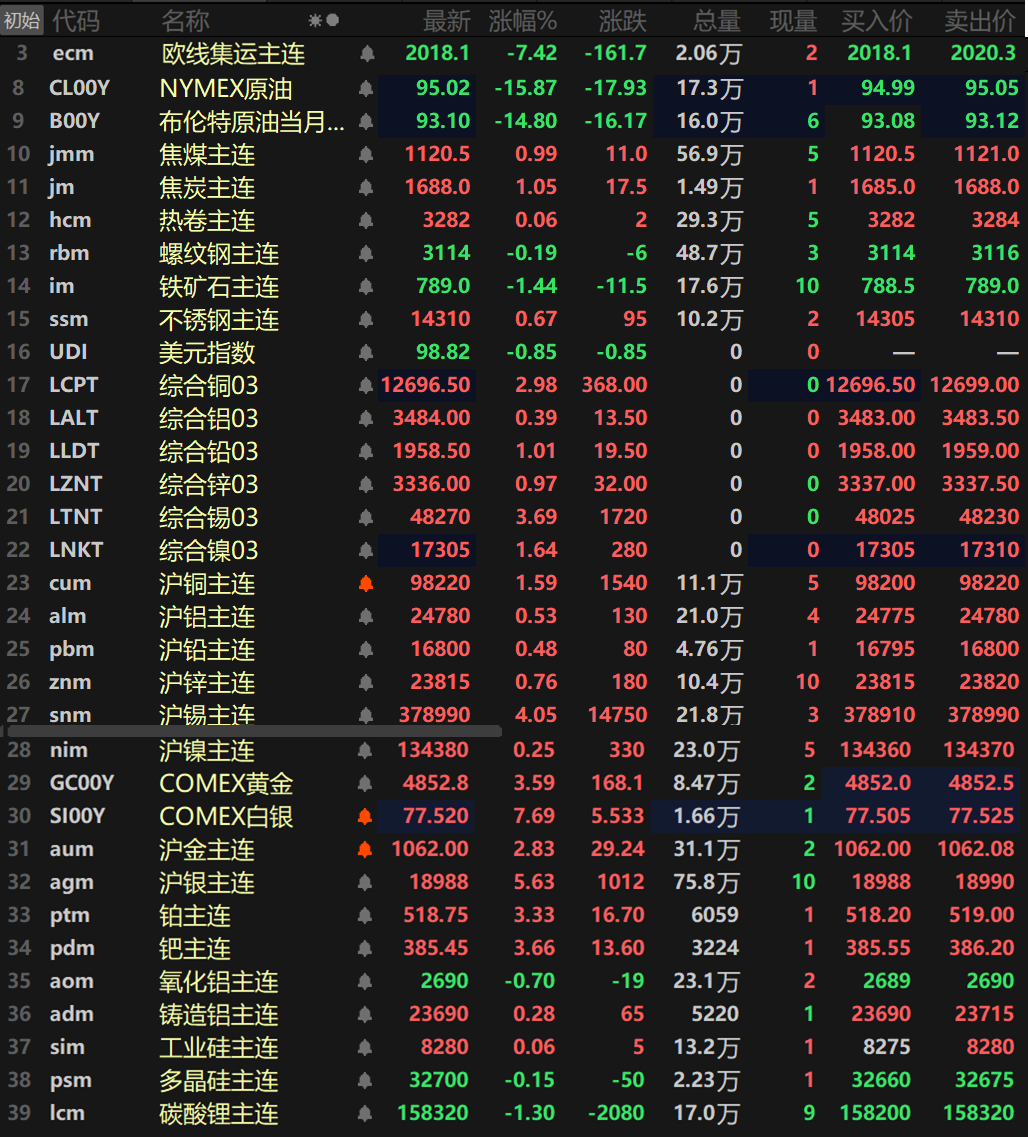Turn off the orange alert bell for COMEX白银
The height and width of the screenshot is (1137, 1028).
[x=366, y=815]
